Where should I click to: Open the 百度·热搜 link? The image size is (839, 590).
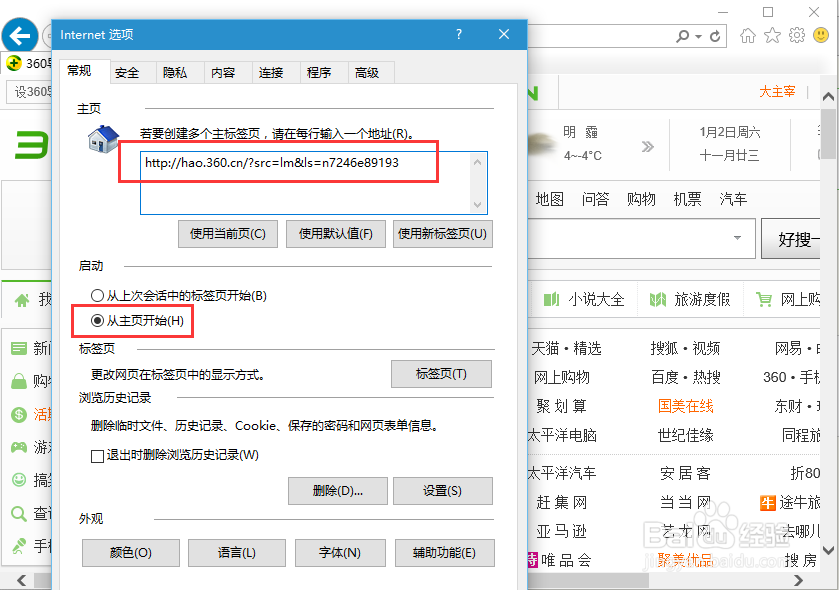(685, 378)
